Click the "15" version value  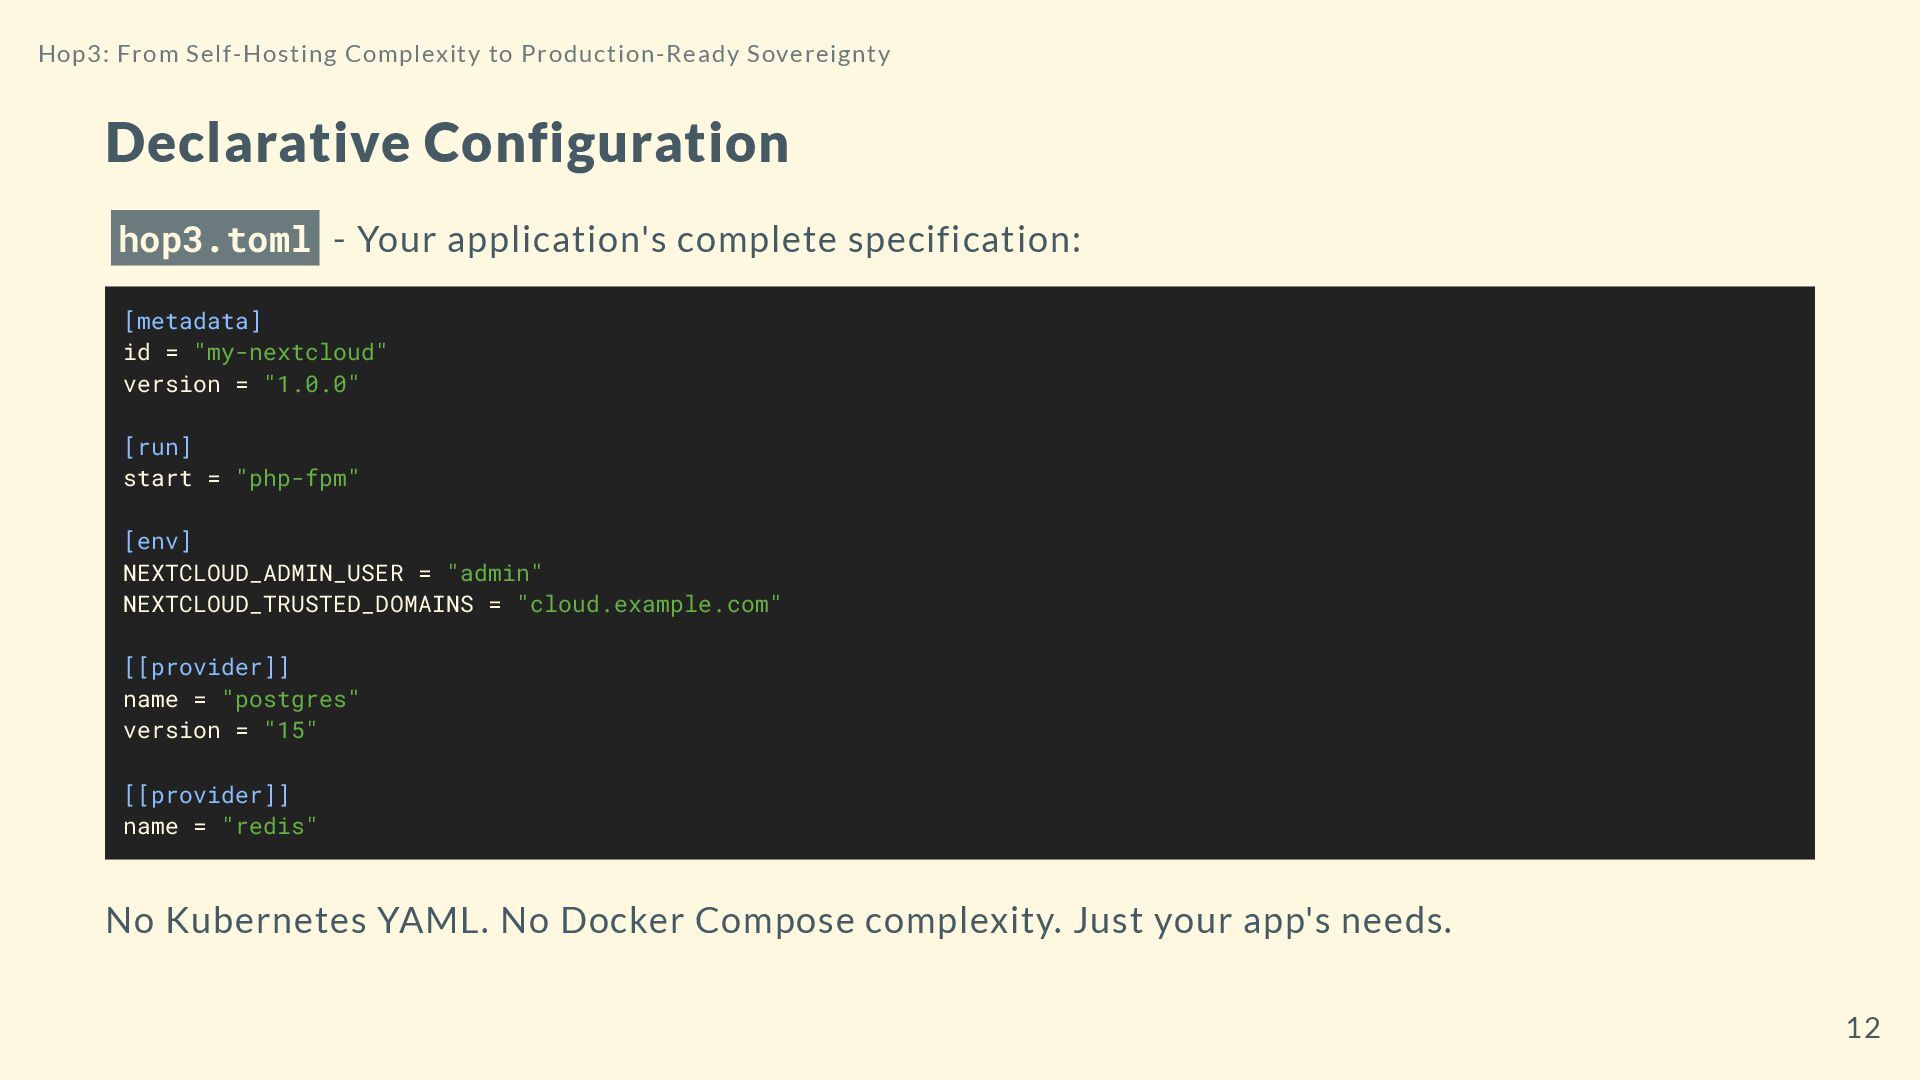coord(290,731)
